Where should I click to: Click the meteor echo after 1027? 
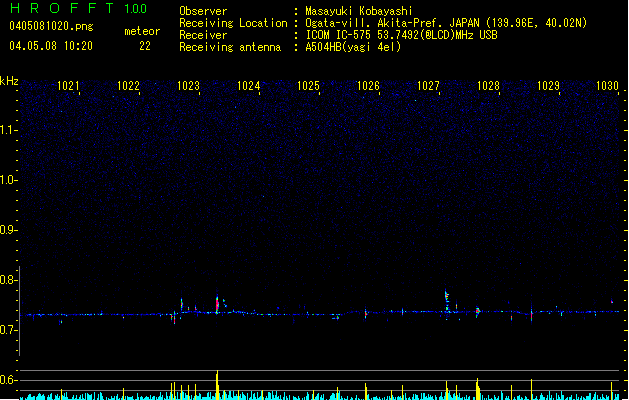click(446, 301)
